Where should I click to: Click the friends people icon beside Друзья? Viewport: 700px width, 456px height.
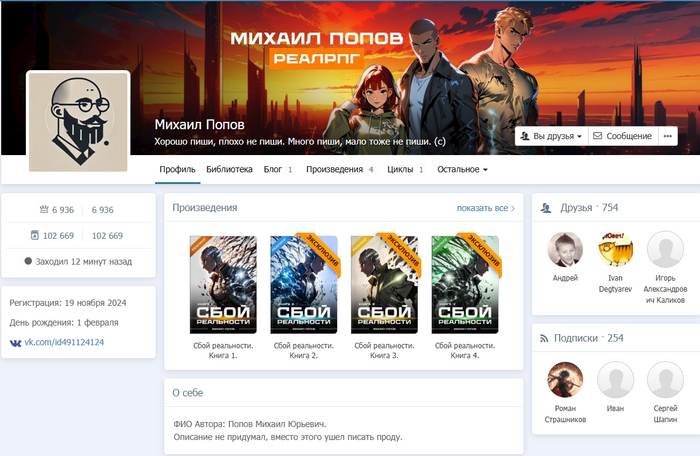546,208
